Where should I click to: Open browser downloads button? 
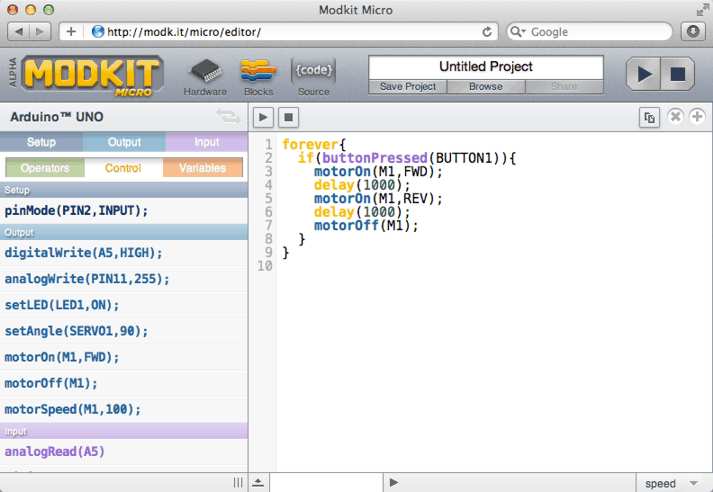[x=693, y=31]
